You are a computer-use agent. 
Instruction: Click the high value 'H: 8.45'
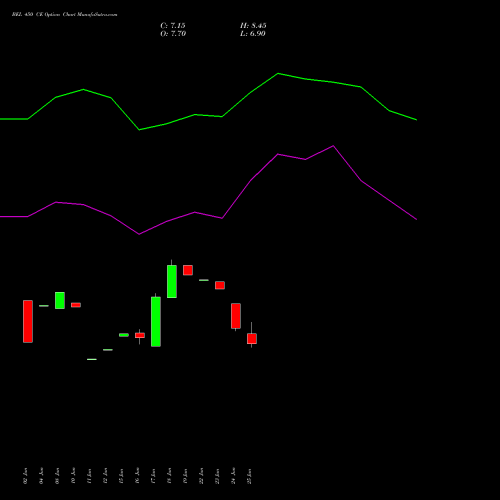point(253,26)
